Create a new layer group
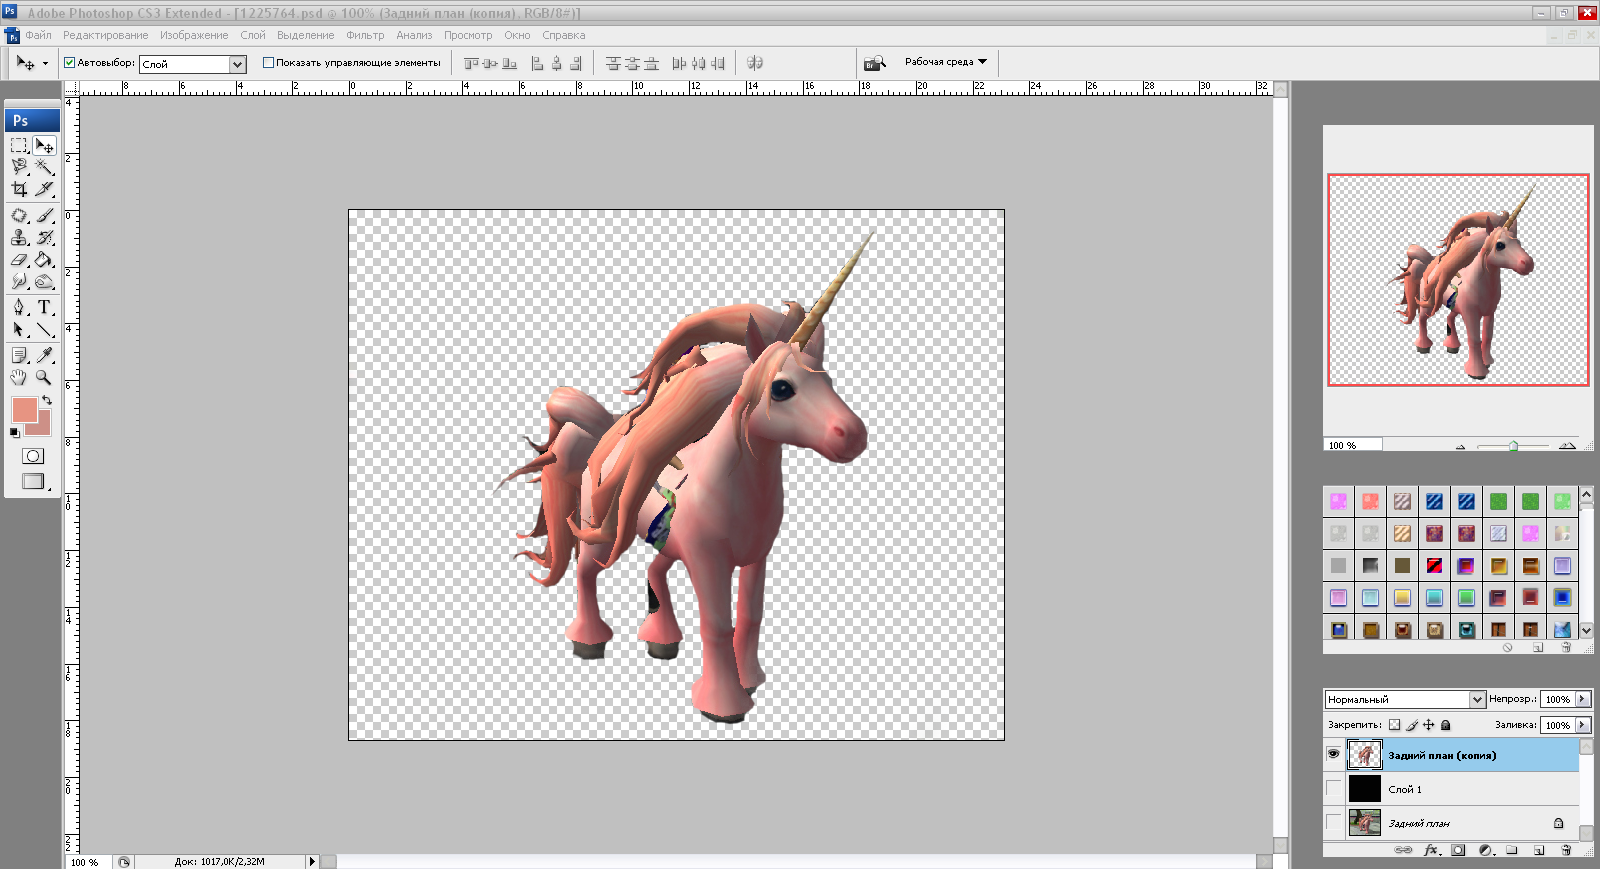 pyautogui.click(x=1512, y=850)
